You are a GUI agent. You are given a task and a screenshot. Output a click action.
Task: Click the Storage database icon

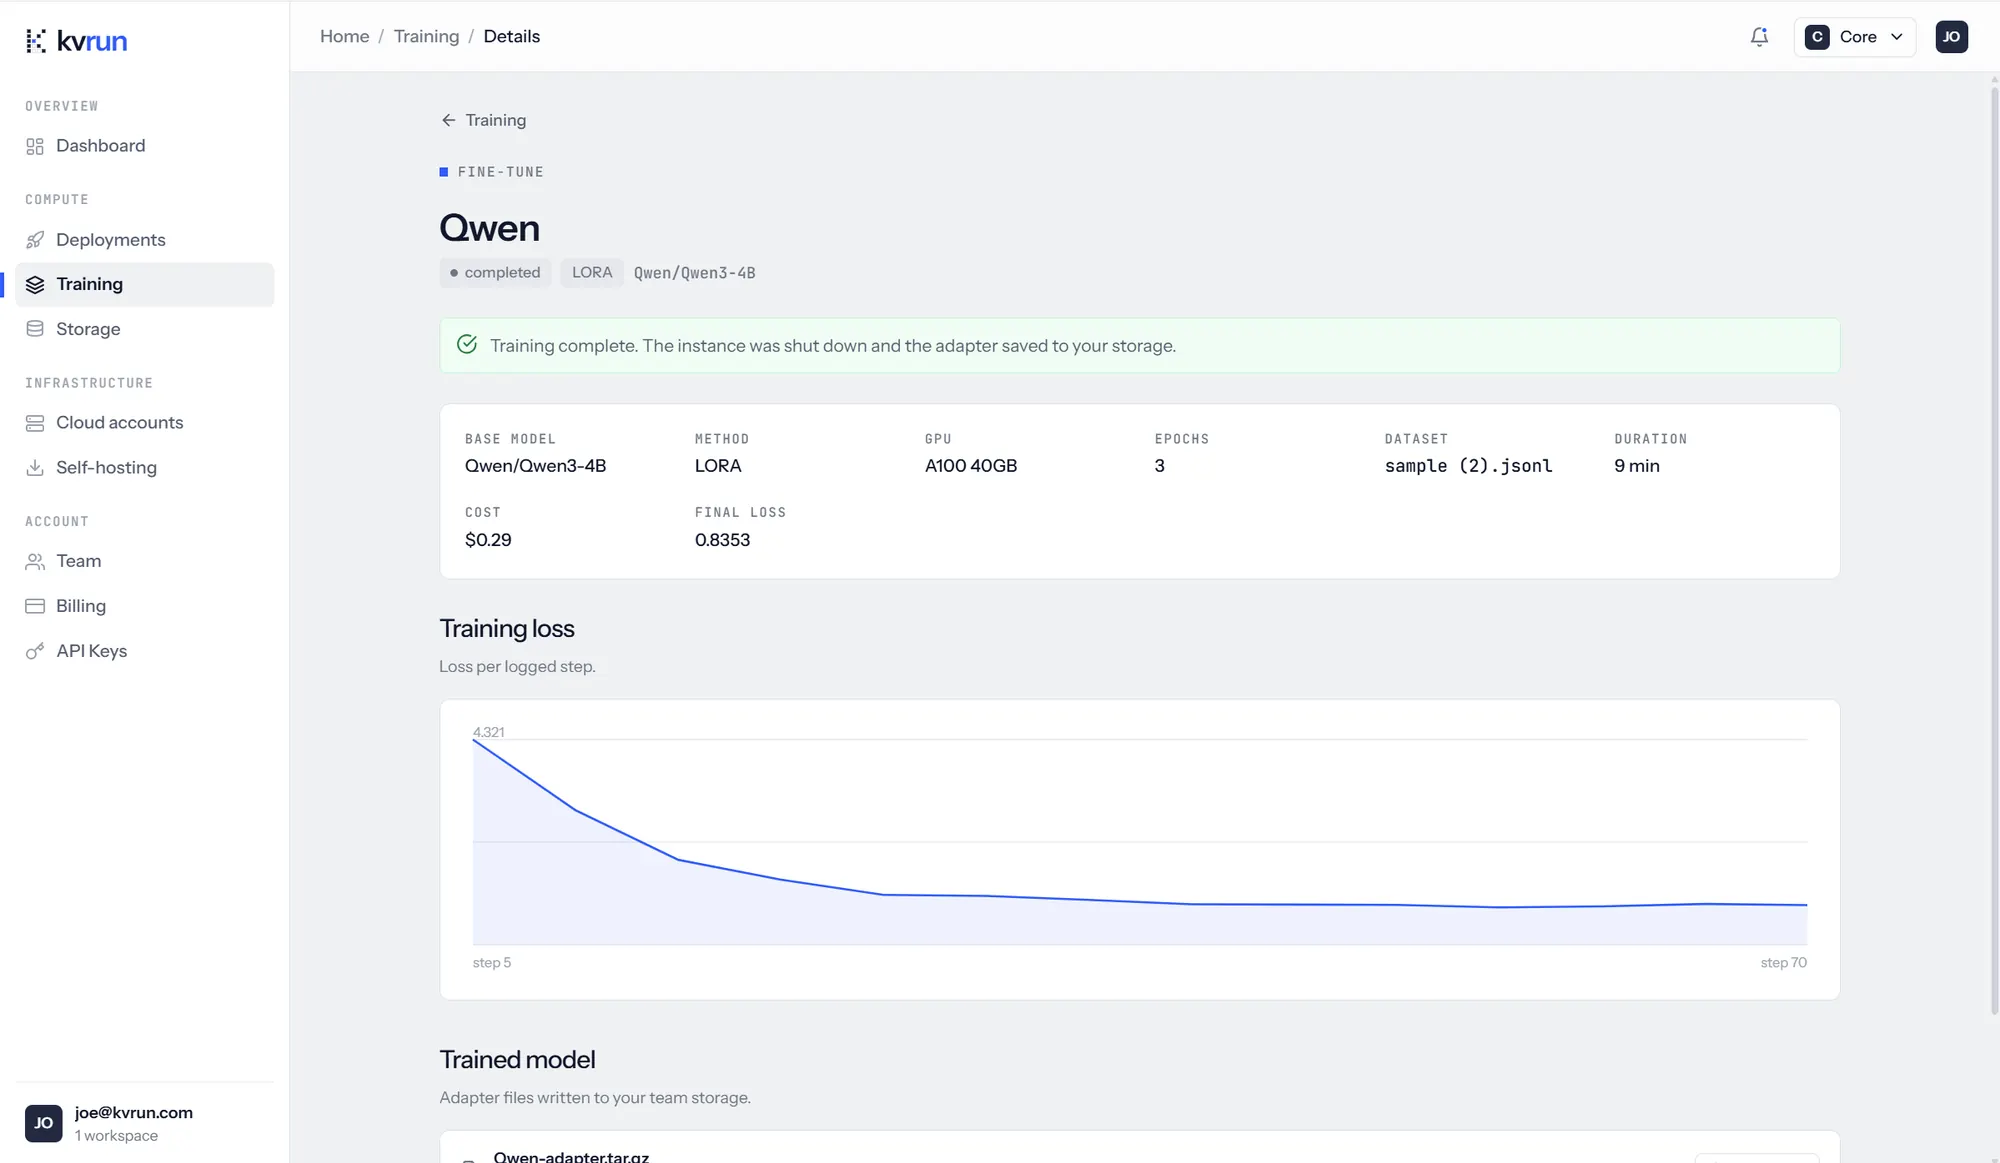click(x=35, y=329)
